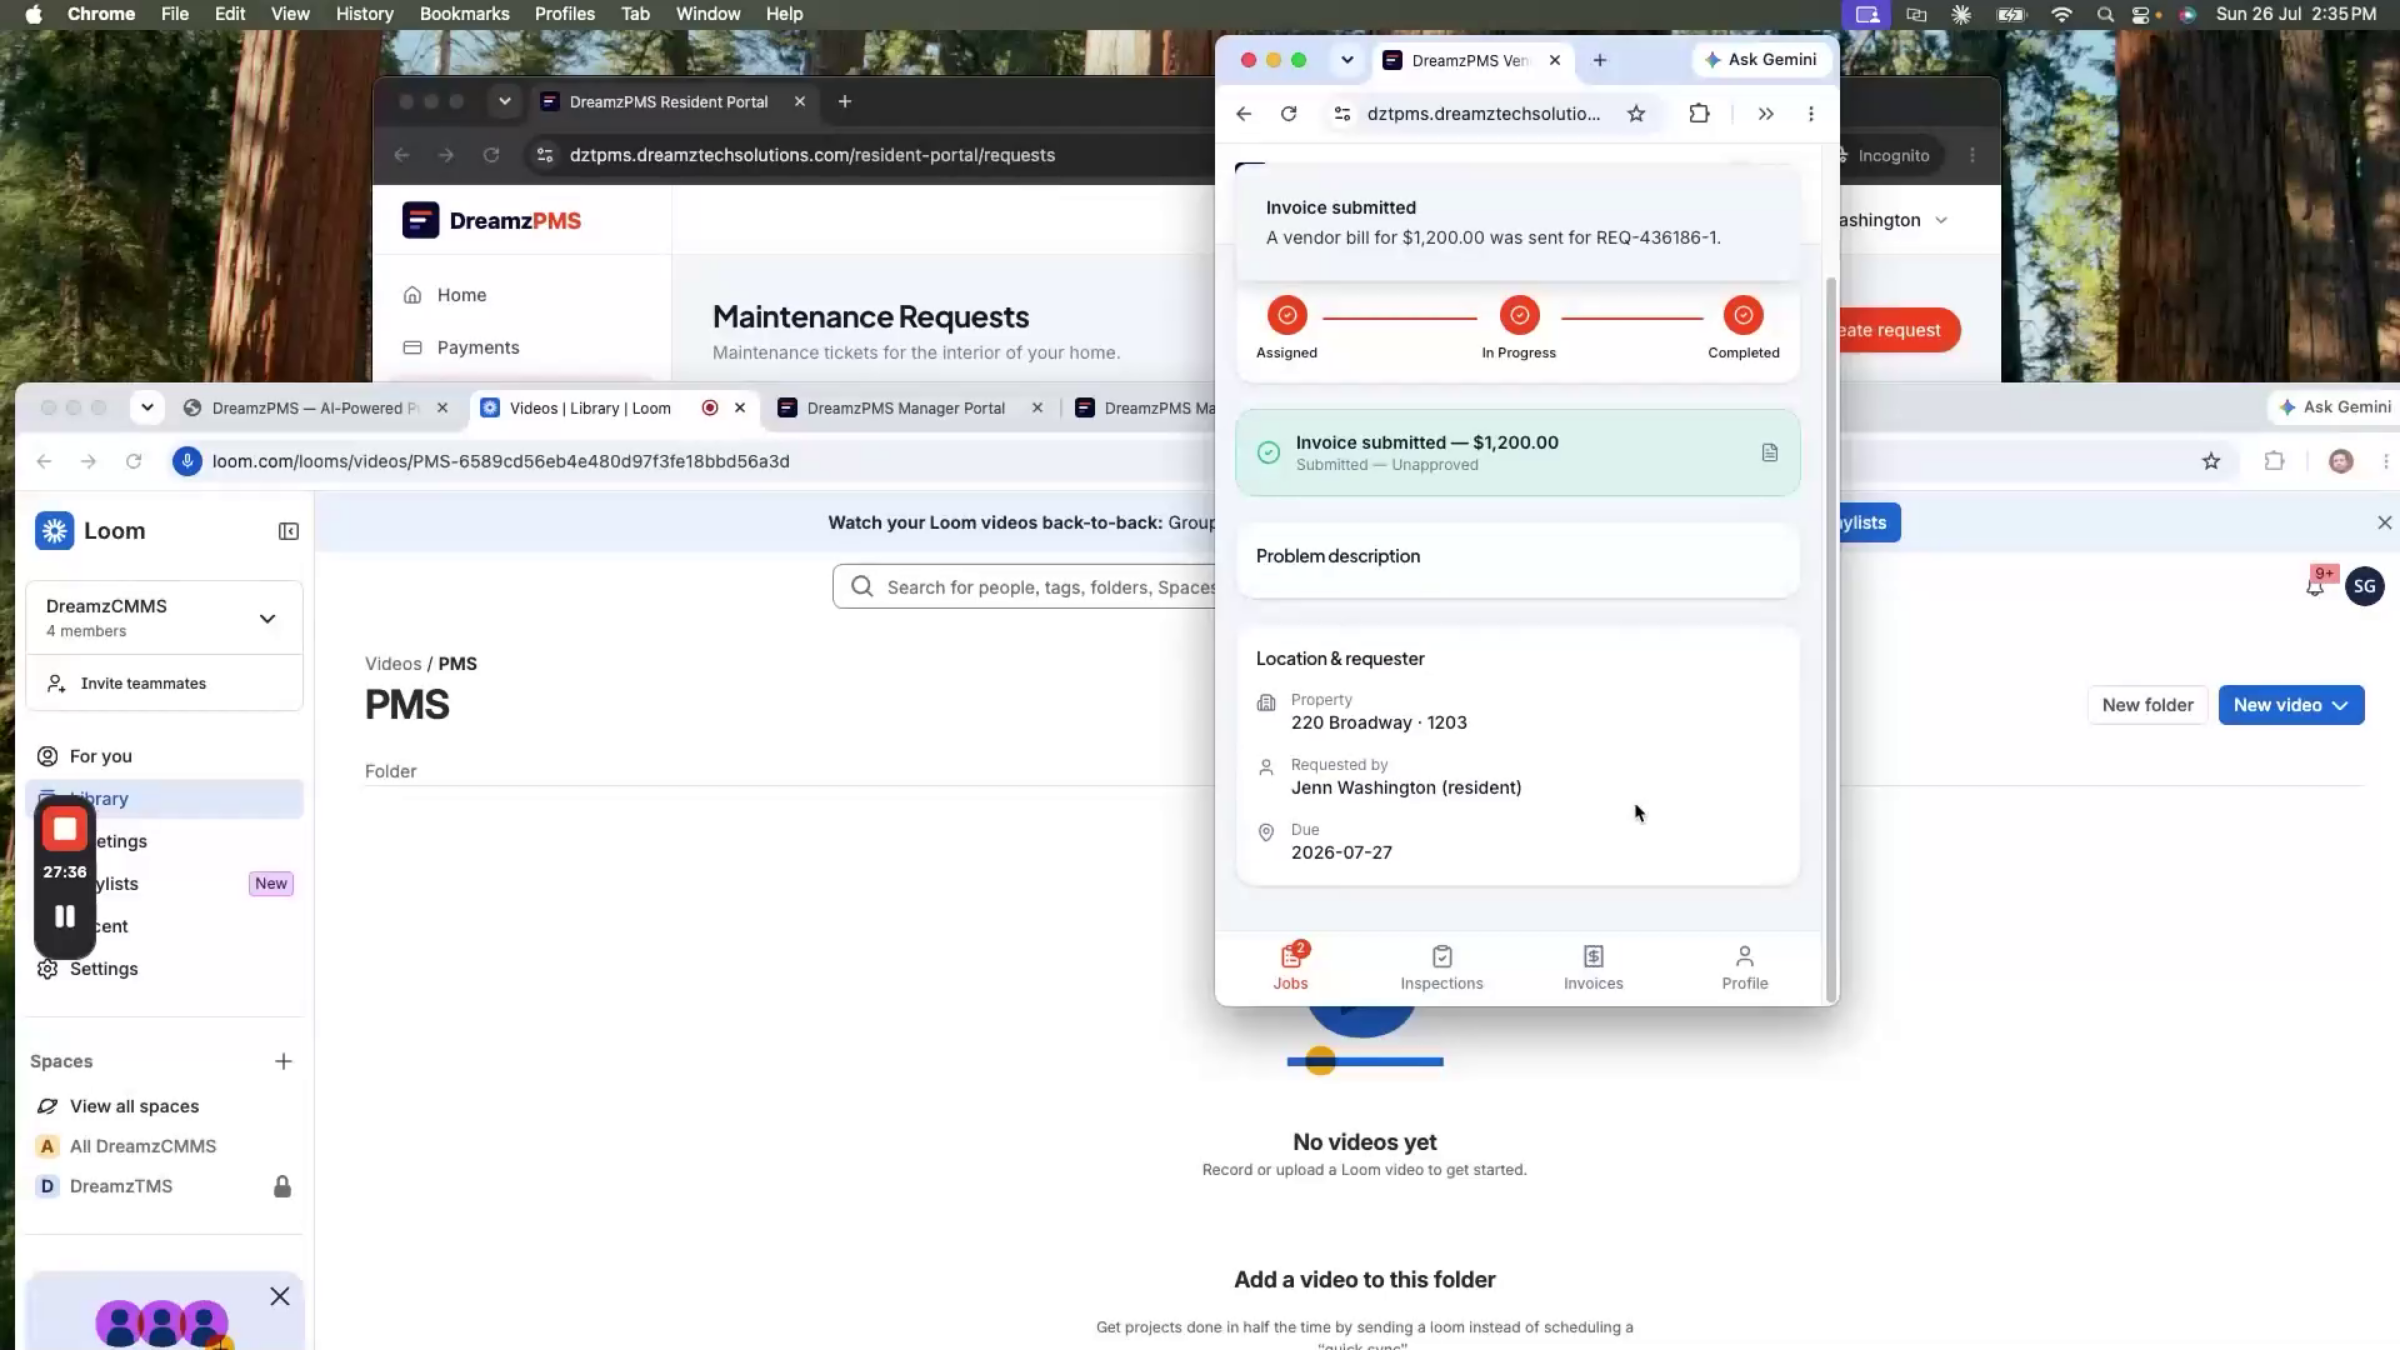Stop the Loom recording
2400x1350 pixels.
[65, 829]
